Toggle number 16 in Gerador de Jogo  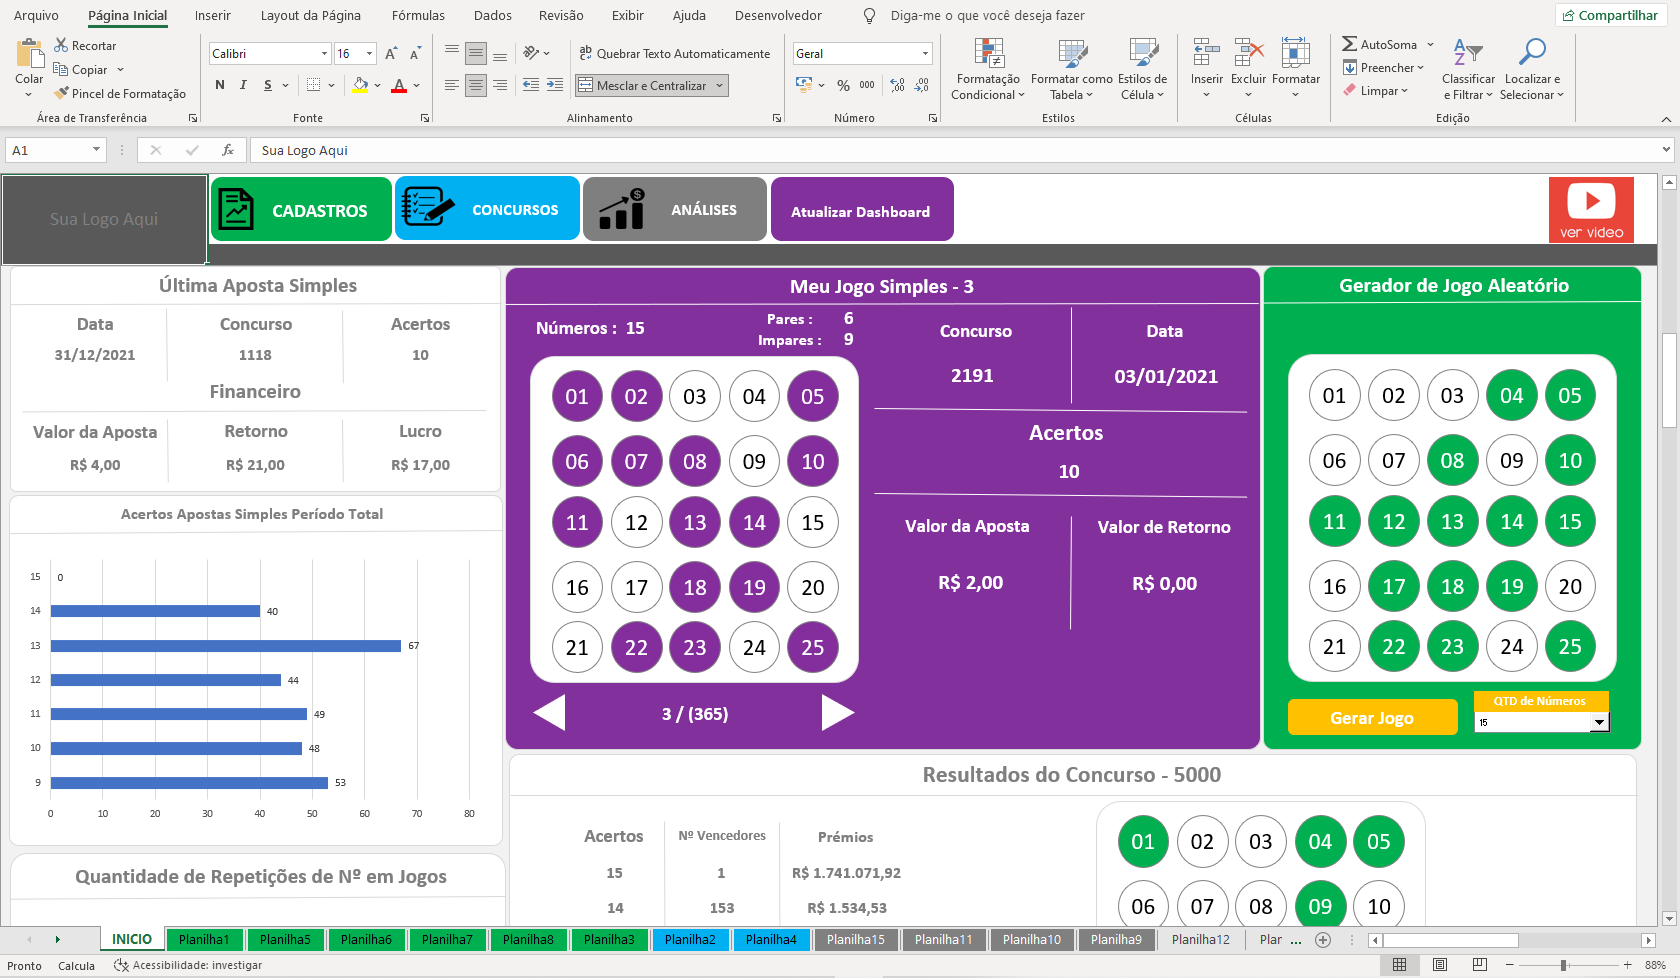pyautogui.click(x=1334, y=587)
